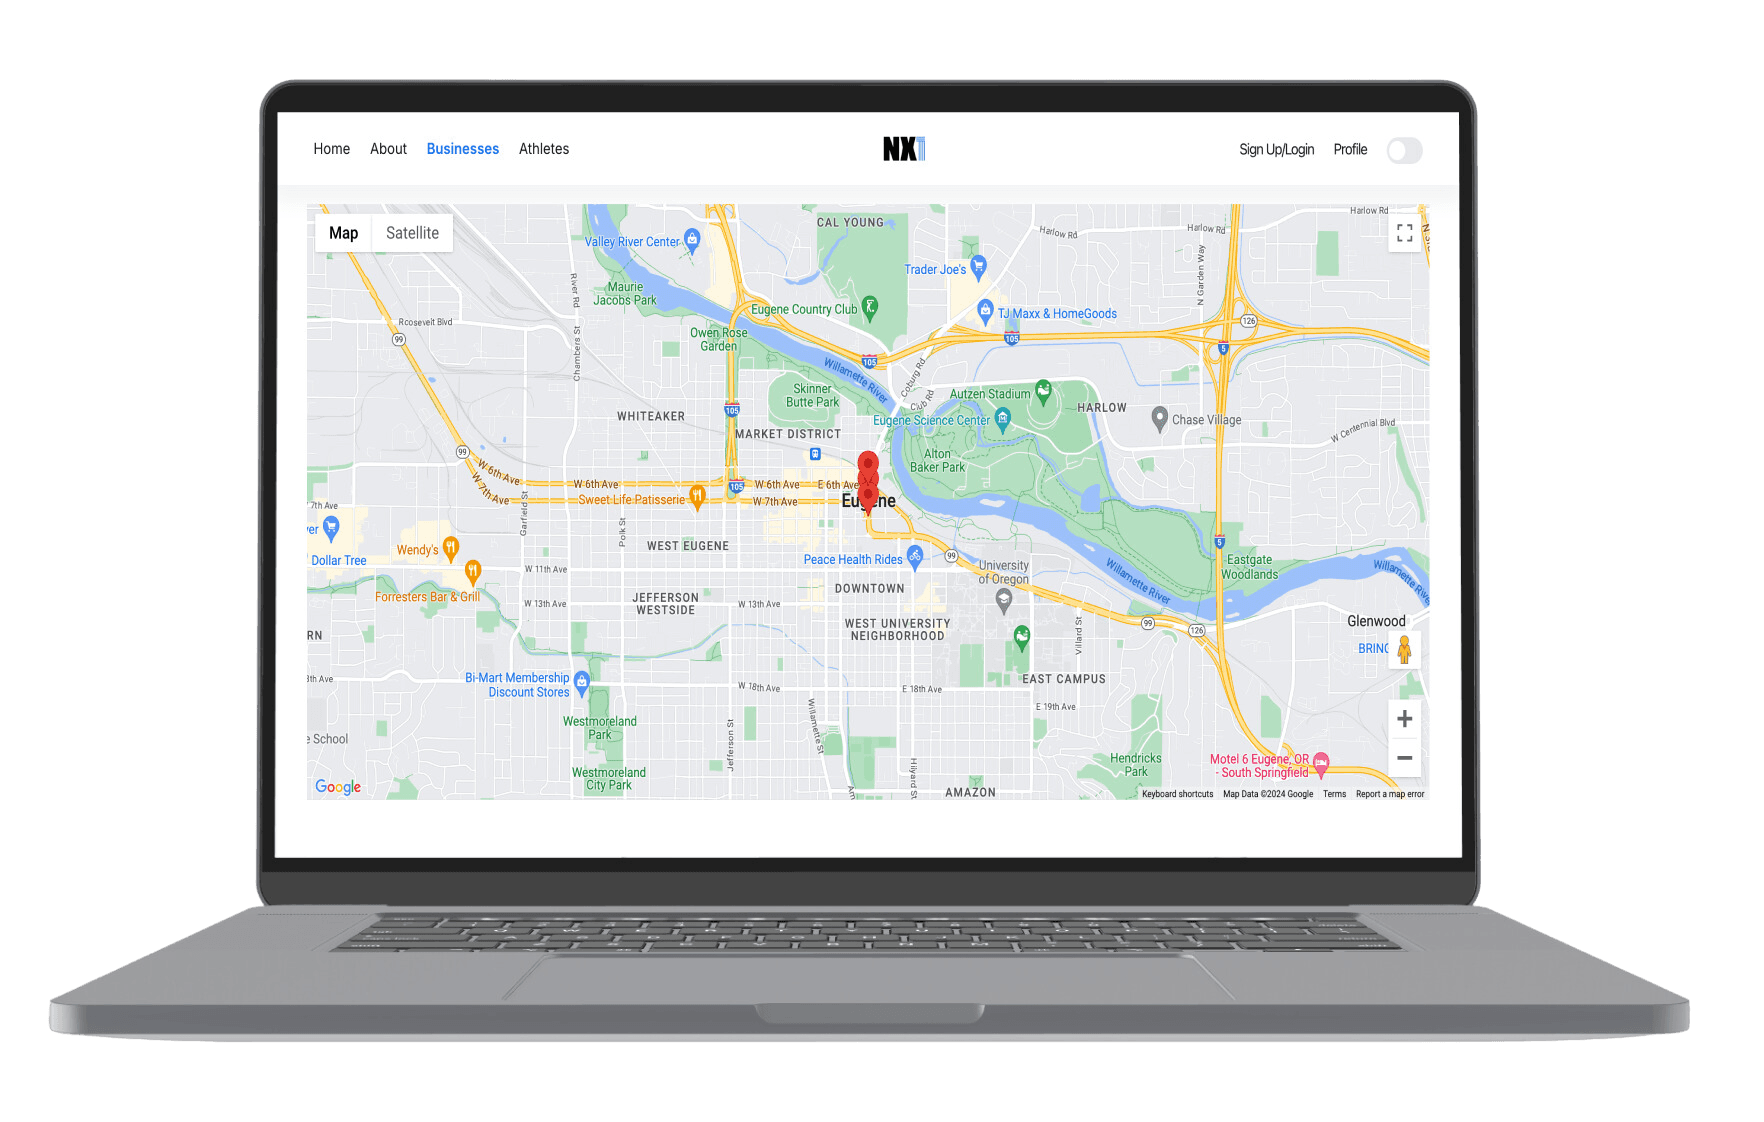Click the WHITEAKER neighborhood label
Screen dimensions: 1764x1122
(651, 417)
